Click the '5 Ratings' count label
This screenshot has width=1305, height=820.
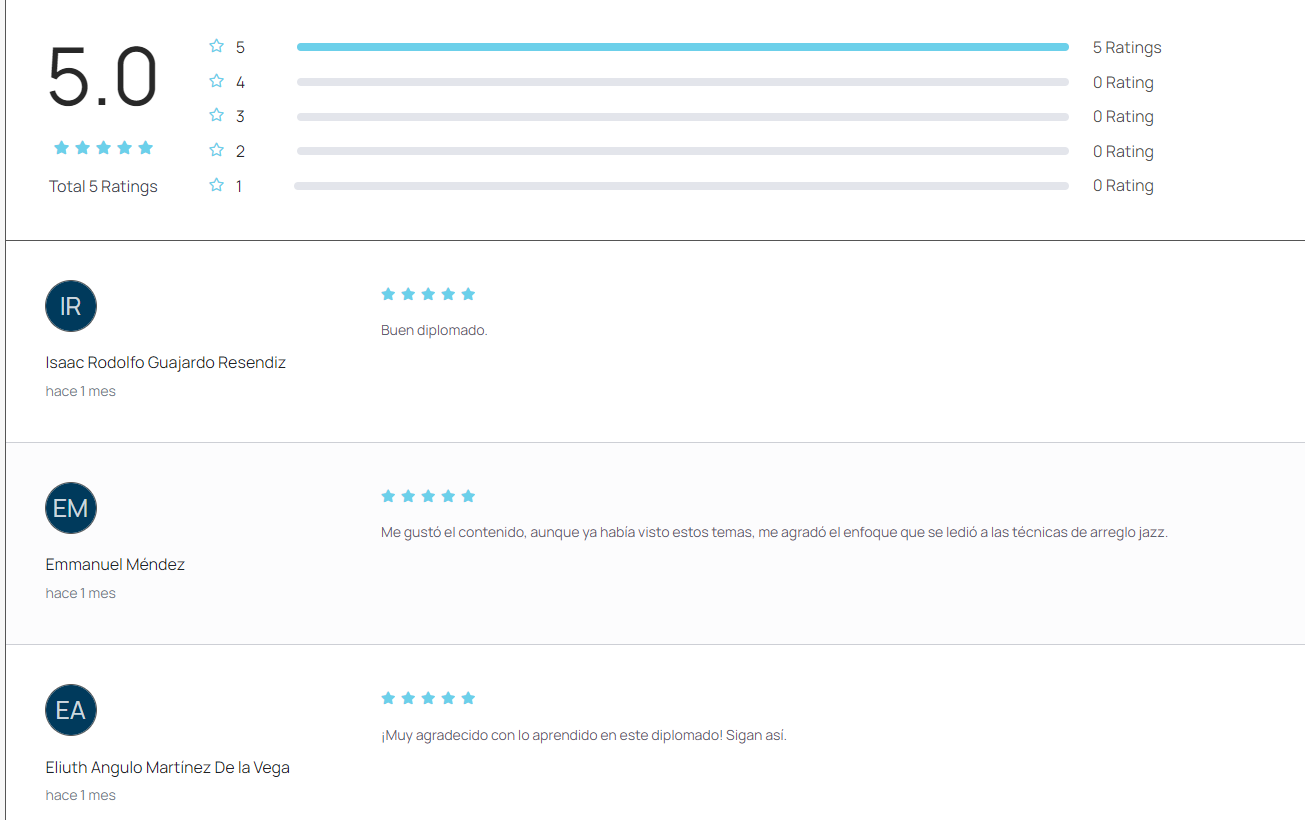click(1127, 47)
